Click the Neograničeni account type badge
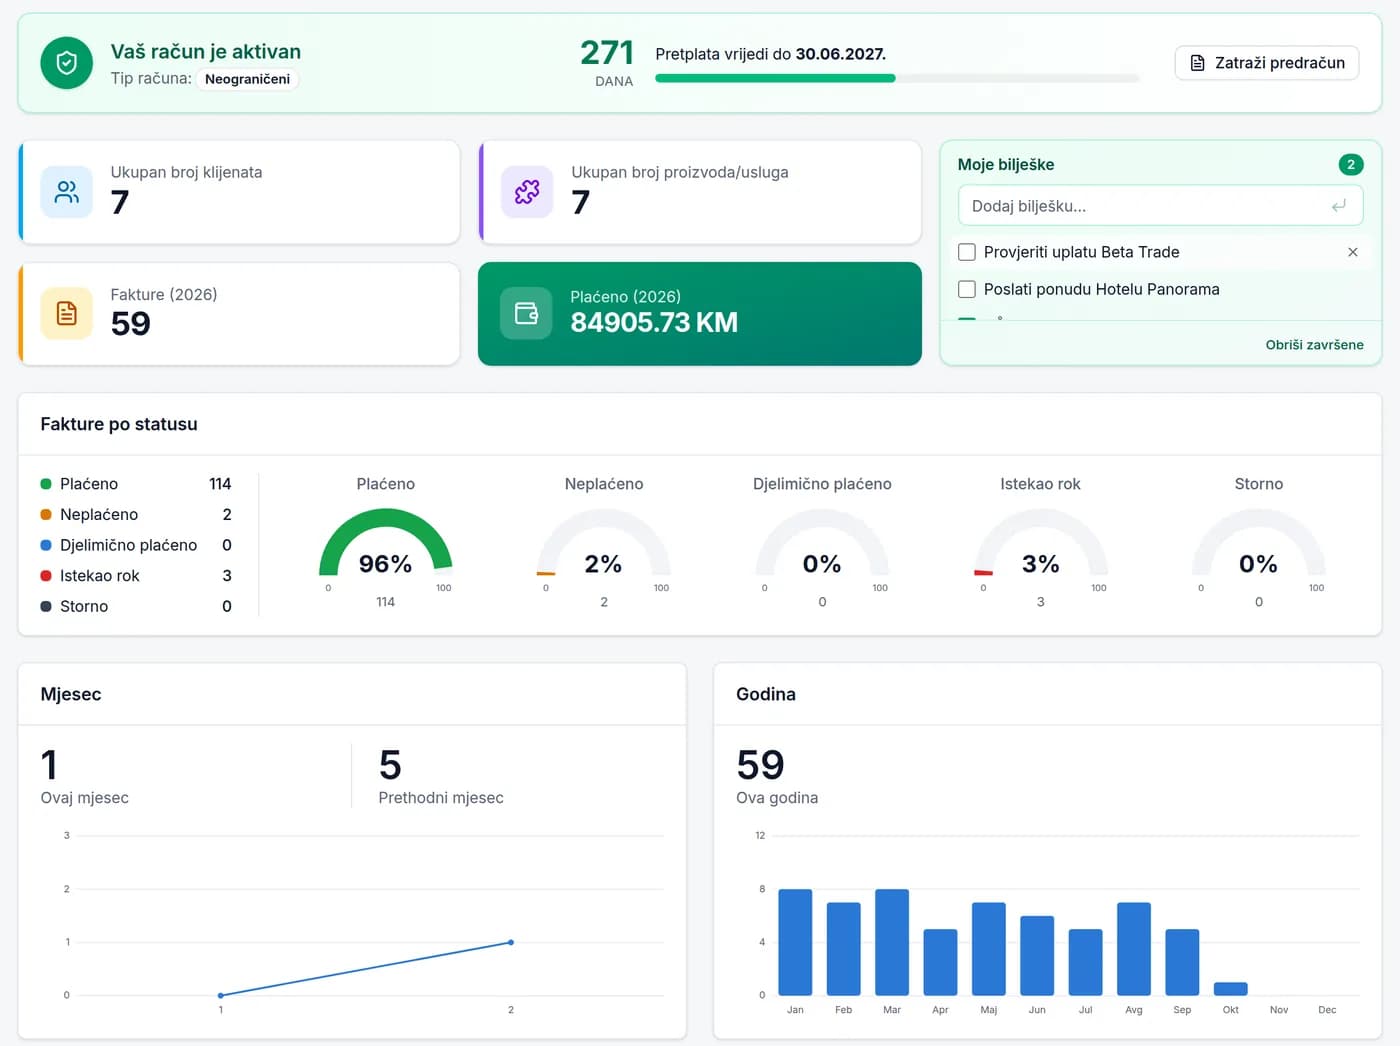The height and width of the screenshot is (1046, 1400). point(247,79)
